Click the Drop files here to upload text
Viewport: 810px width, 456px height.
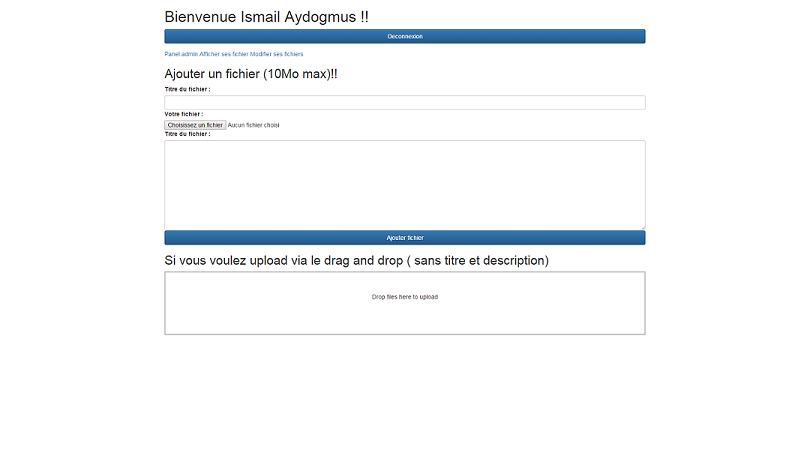[404, 297]
